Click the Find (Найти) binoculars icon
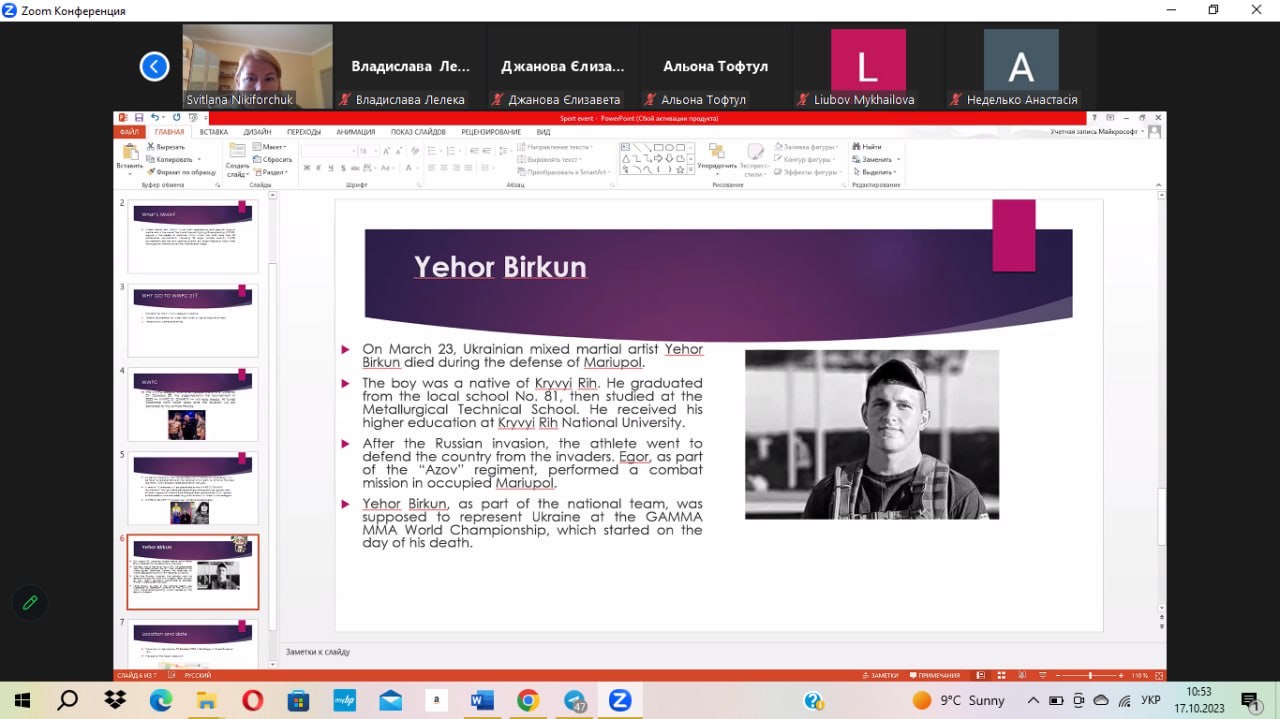The width and height of the screenshot is (1280, 719). coord(857,146)
